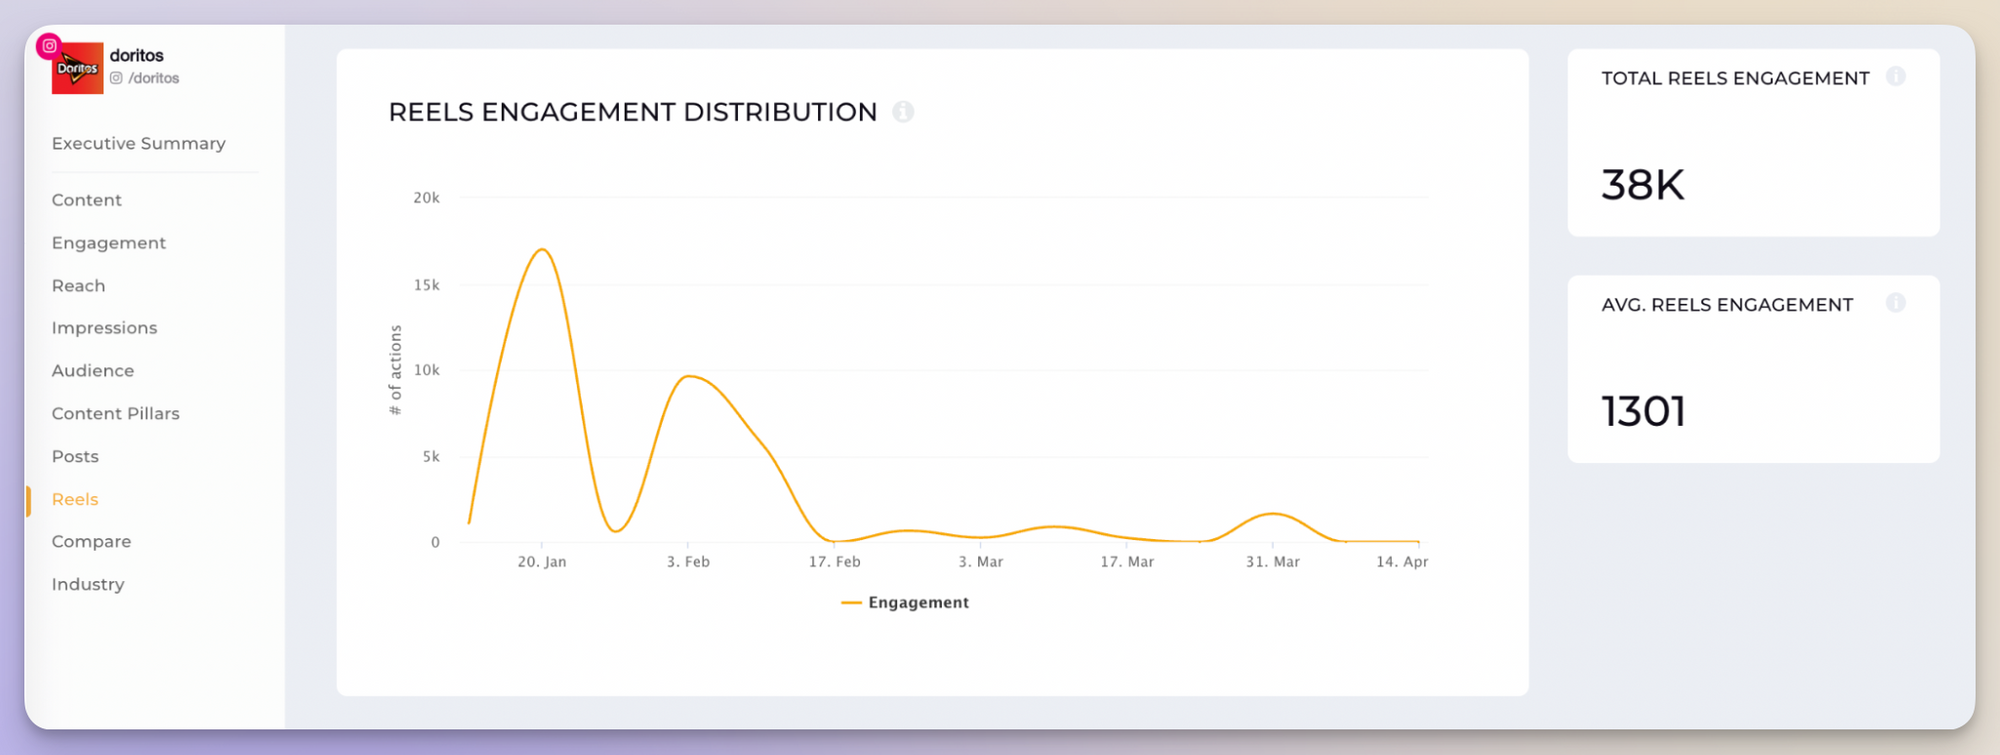The width and height of the screenshot is (2000, 755).
Task: Open Impressions in the sidebar
Action: point(105,328)
